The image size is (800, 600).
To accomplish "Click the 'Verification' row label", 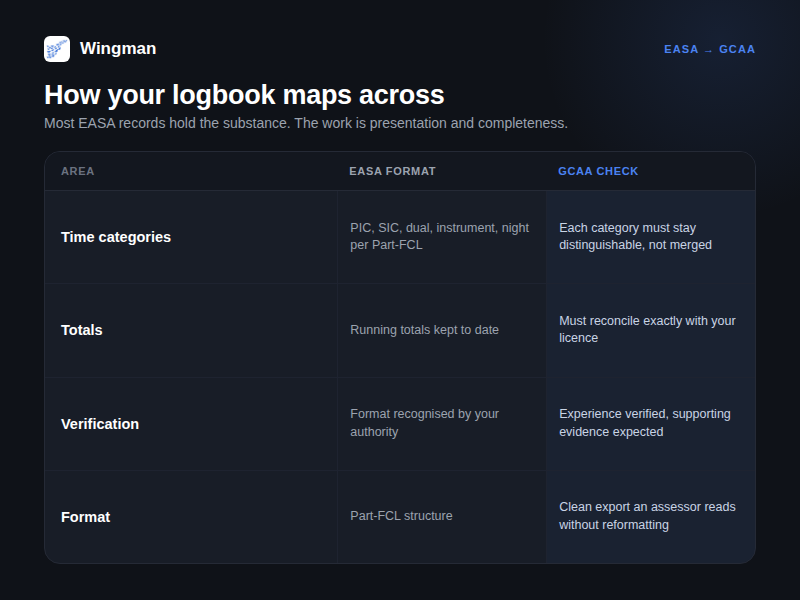I will coord(100,424).
